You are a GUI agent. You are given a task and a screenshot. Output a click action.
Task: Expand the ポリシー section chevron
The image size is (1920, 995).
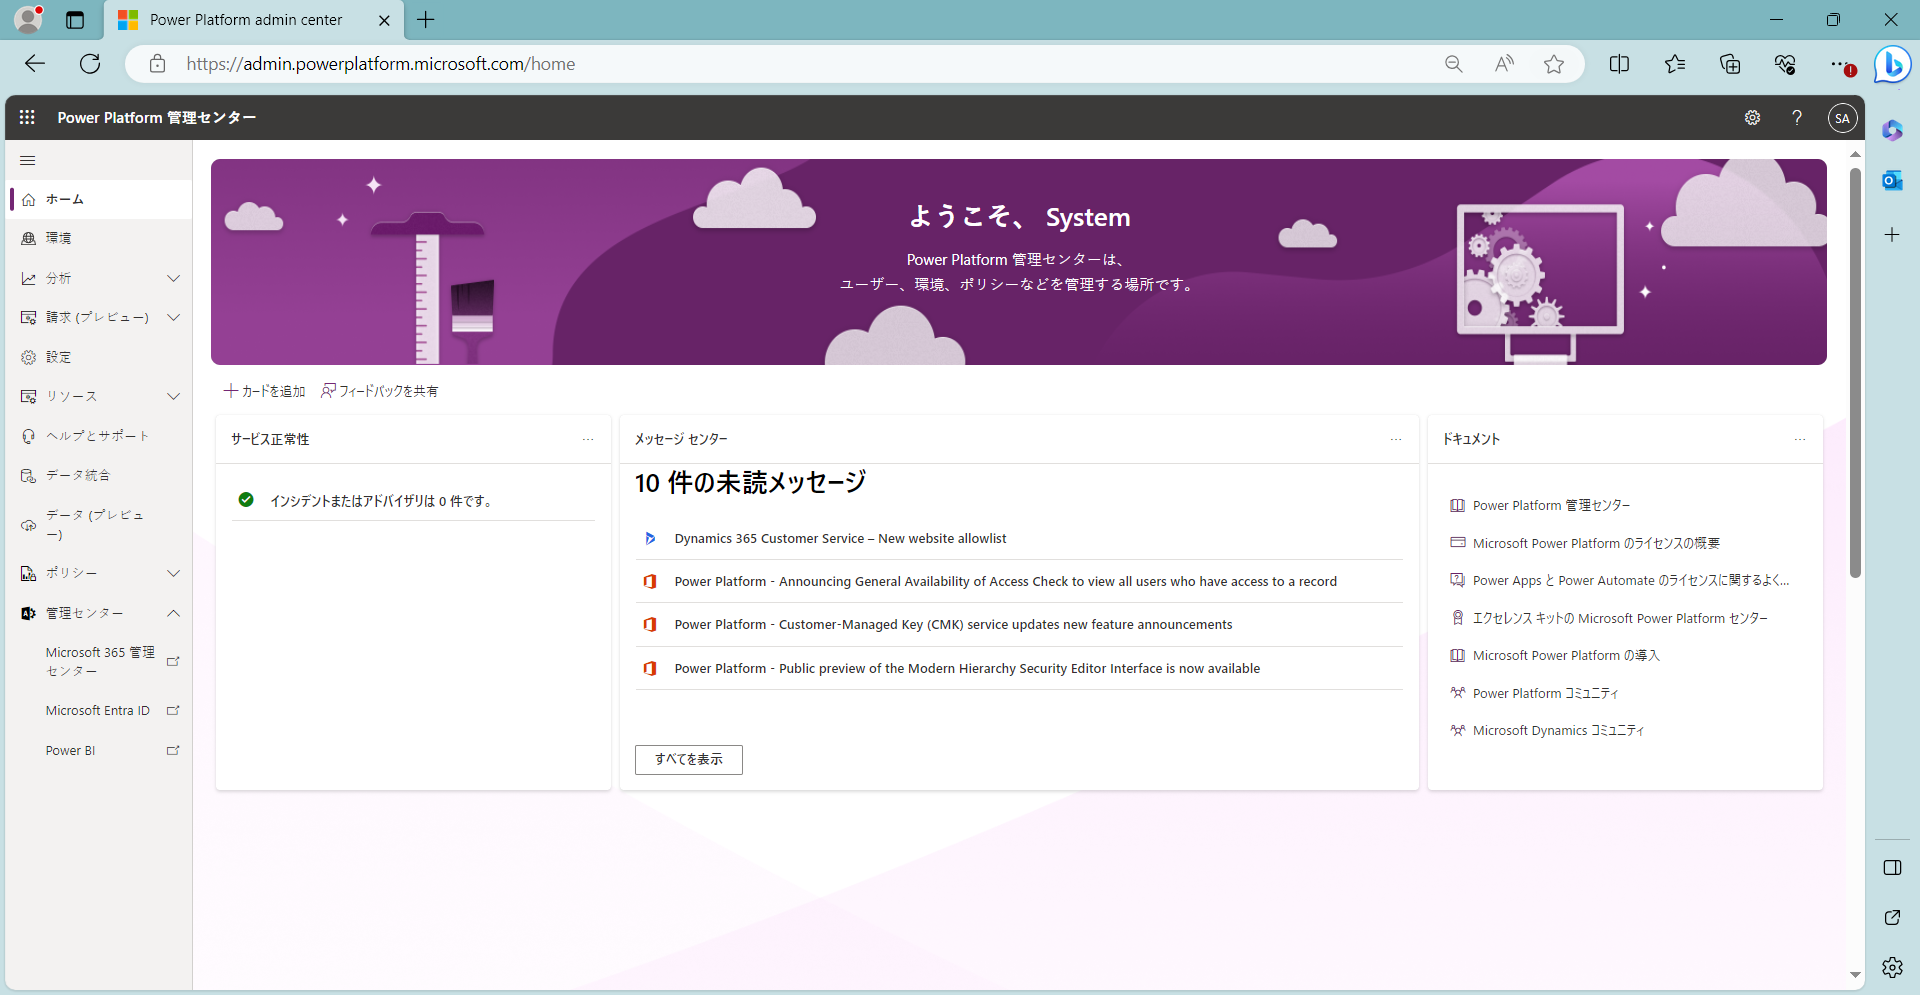[173, 573]
